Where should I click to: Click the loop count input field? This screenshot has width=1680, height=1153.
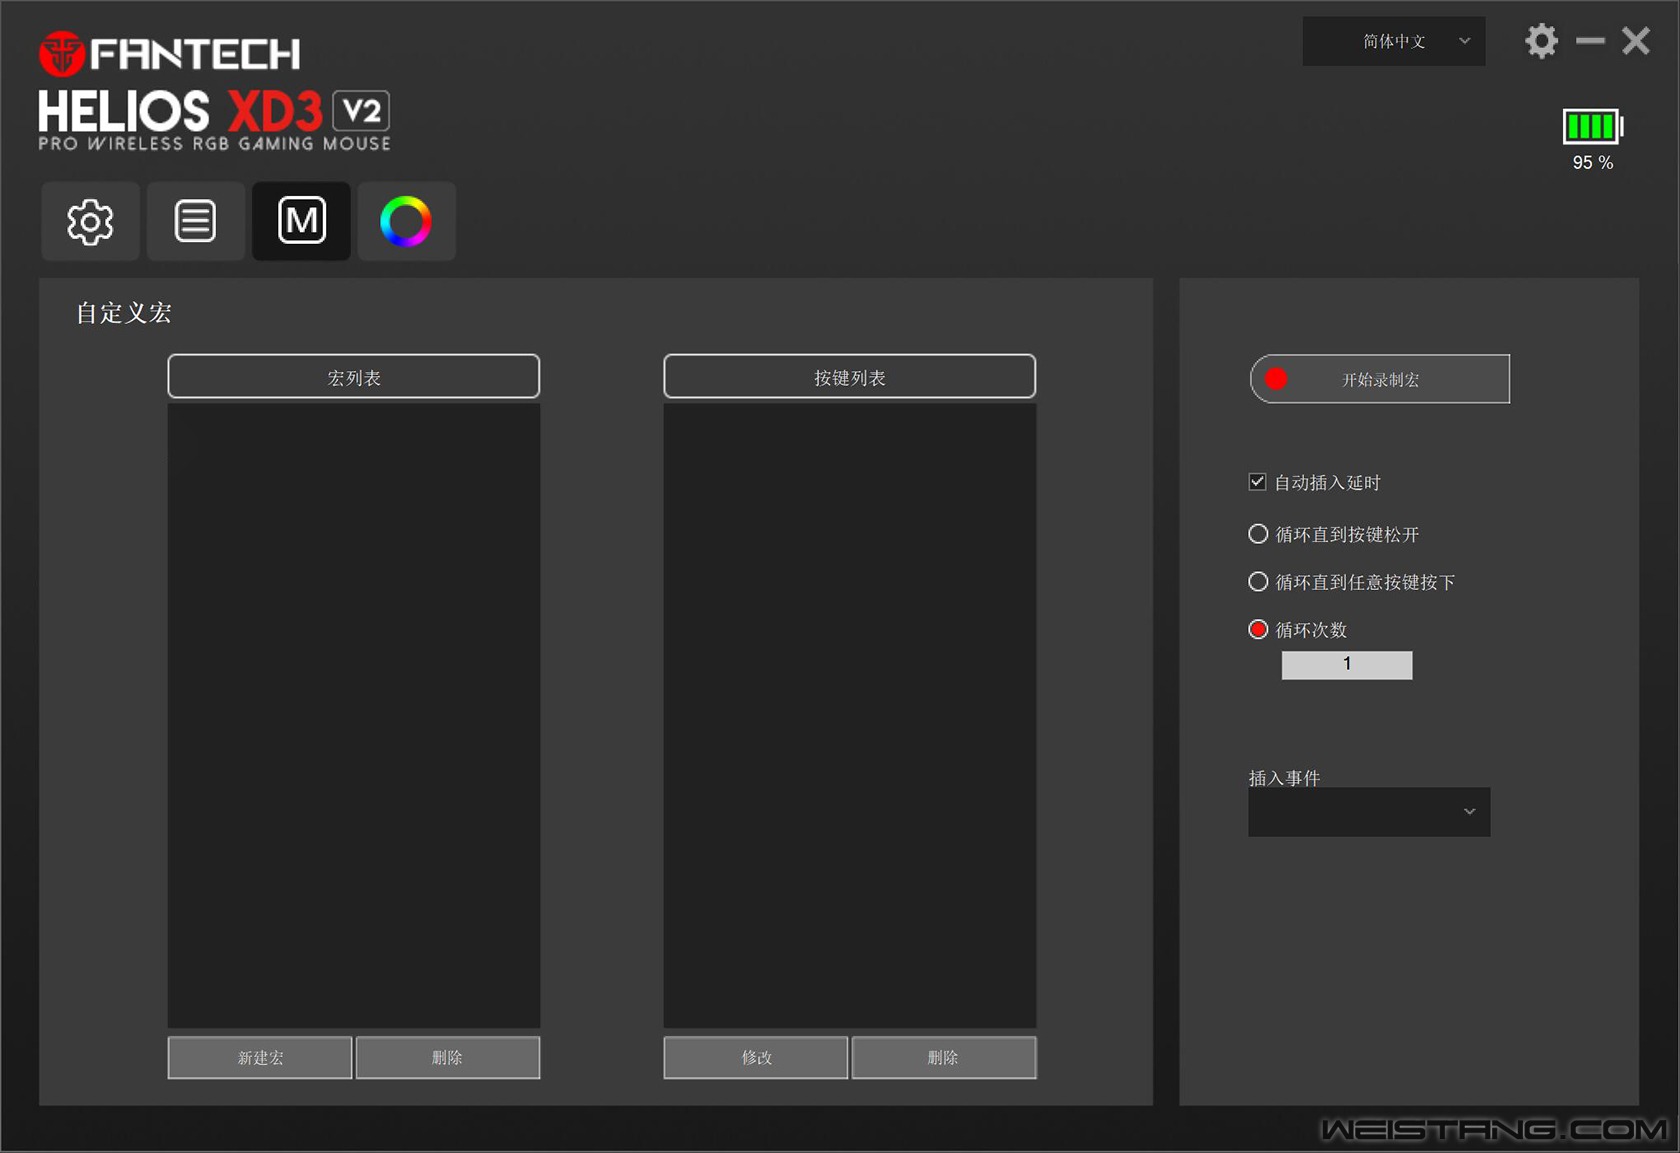1346,665
